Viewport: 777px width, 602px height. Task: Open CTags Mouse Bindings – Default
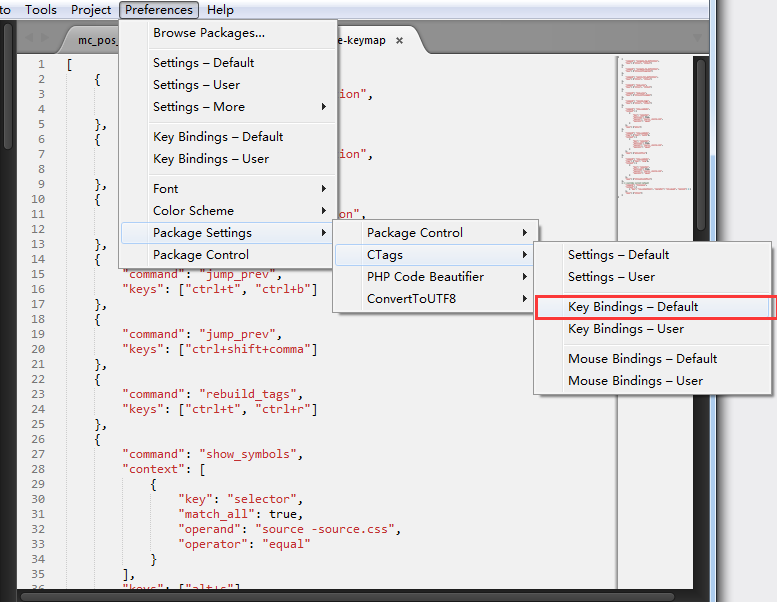642,359
